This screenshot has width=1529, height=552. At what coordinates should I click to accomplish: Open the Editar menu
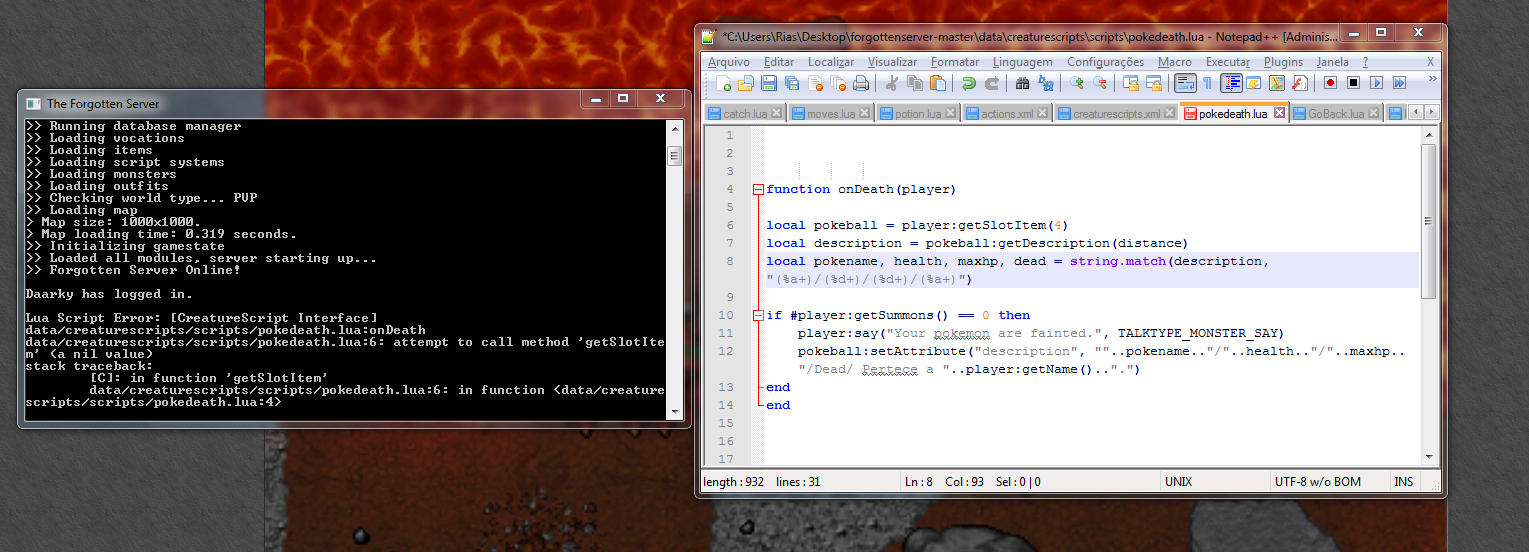pyautogui.click(x=779, y=62)
